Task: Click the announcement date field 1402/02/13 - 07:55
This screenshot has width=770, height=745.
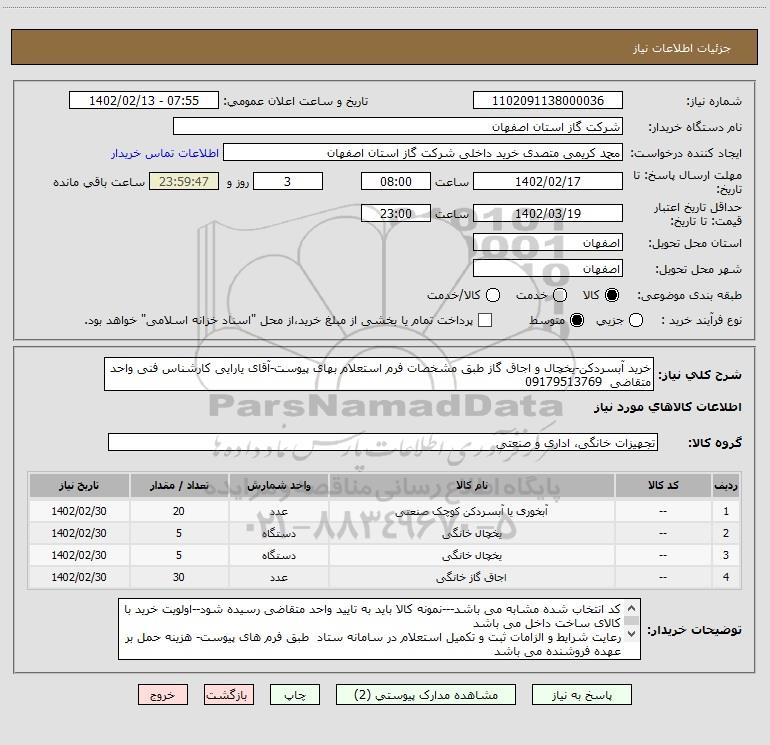Action: (x=144, y=101)
